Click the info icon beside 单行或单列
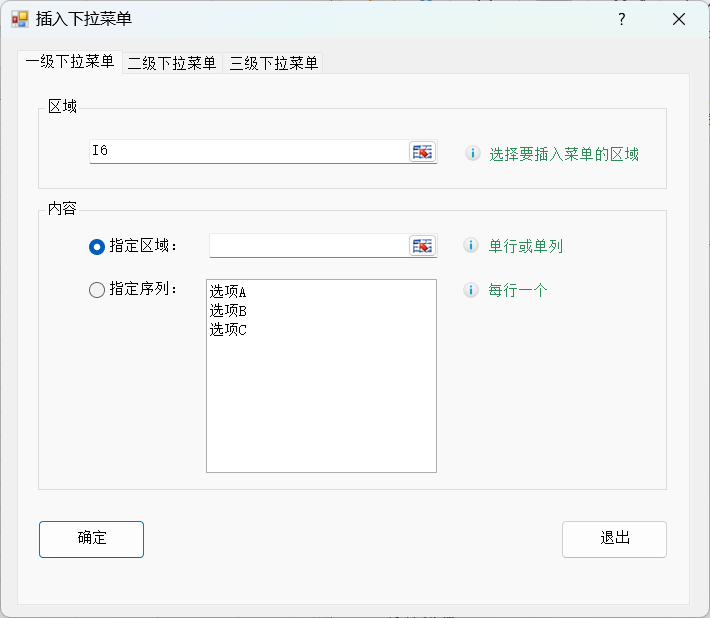Viewport: 710px width, 618px height. (471, 245)
